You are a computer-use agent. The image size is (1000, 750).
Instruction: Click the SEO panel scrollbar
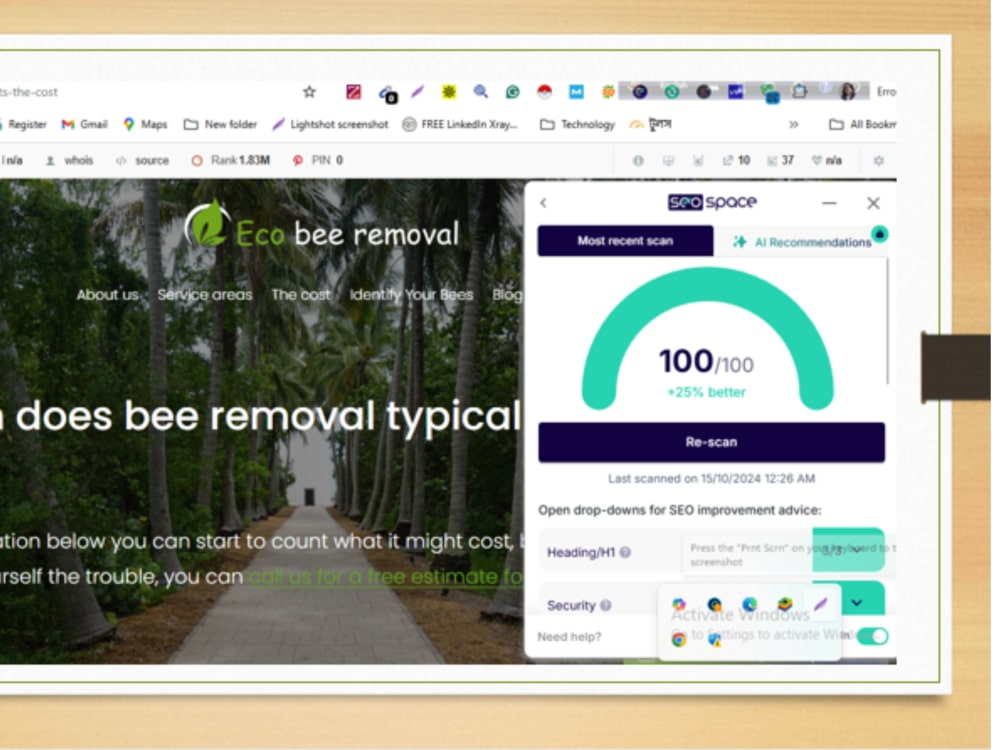point(887,321)
